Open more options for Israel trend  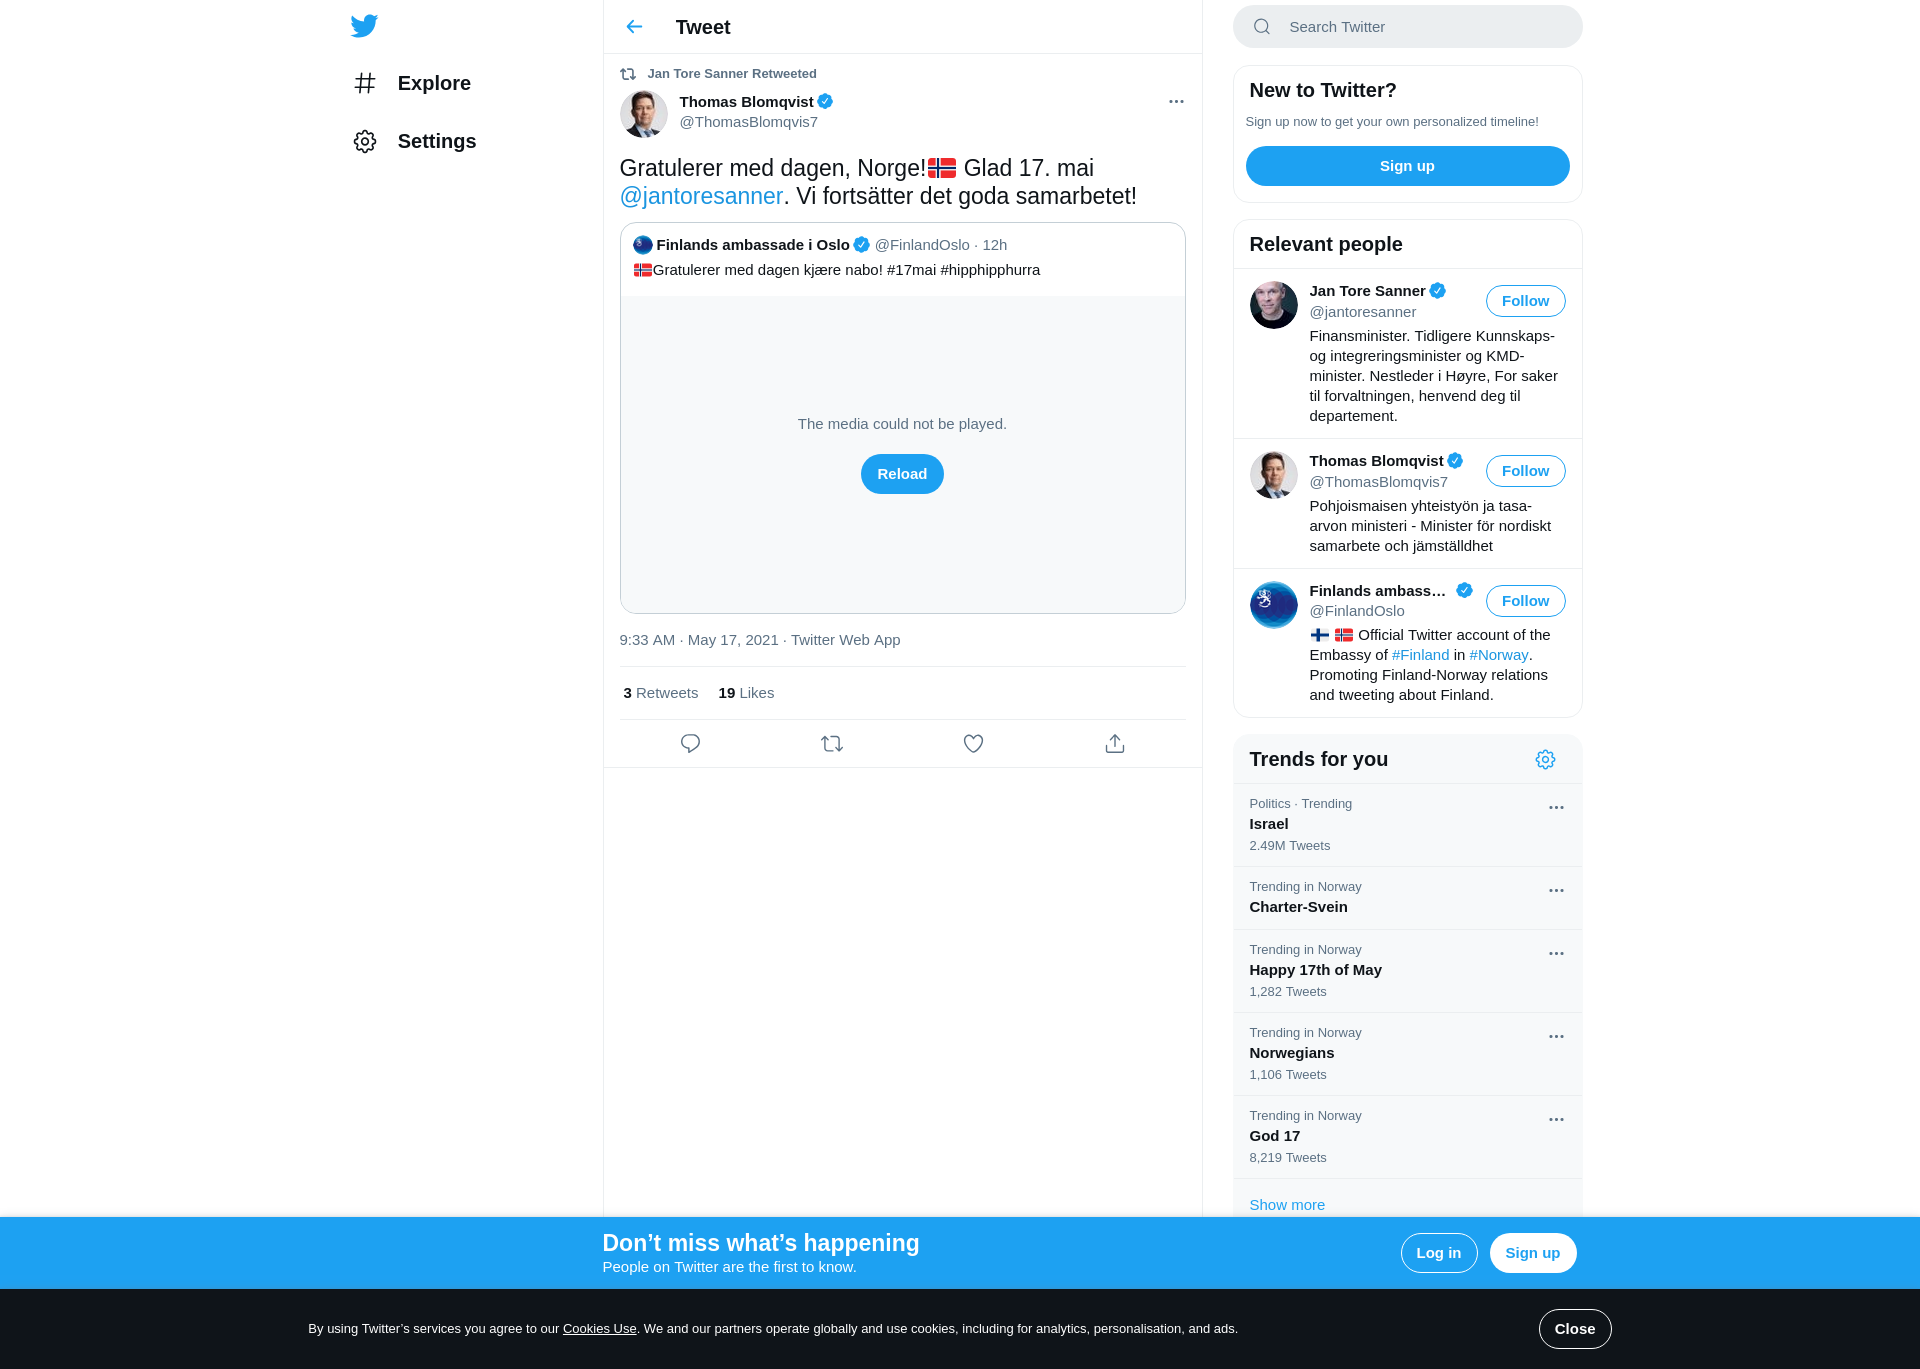click(1556, 808)
